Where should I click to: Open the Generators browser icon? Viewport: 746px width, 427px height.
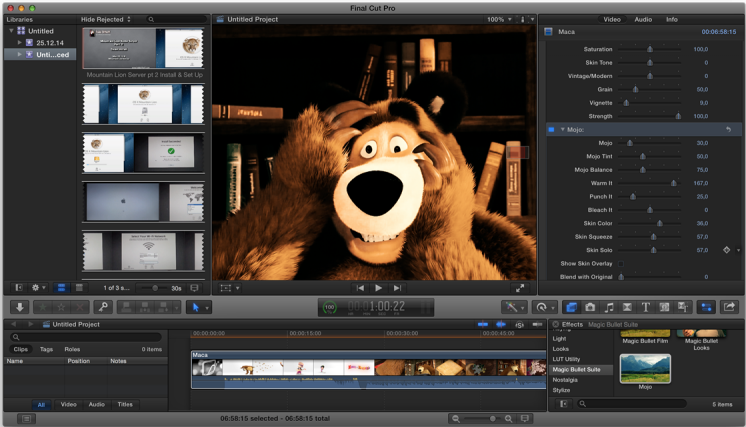point(664,307)
